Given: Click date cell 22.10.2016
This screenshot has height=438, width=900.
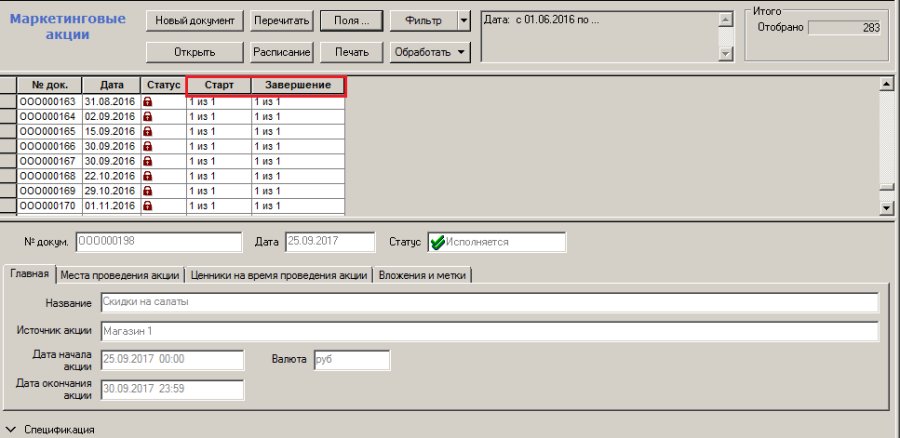Looking at the screenshot, I should pyautogui.click(x=111, y=176).
